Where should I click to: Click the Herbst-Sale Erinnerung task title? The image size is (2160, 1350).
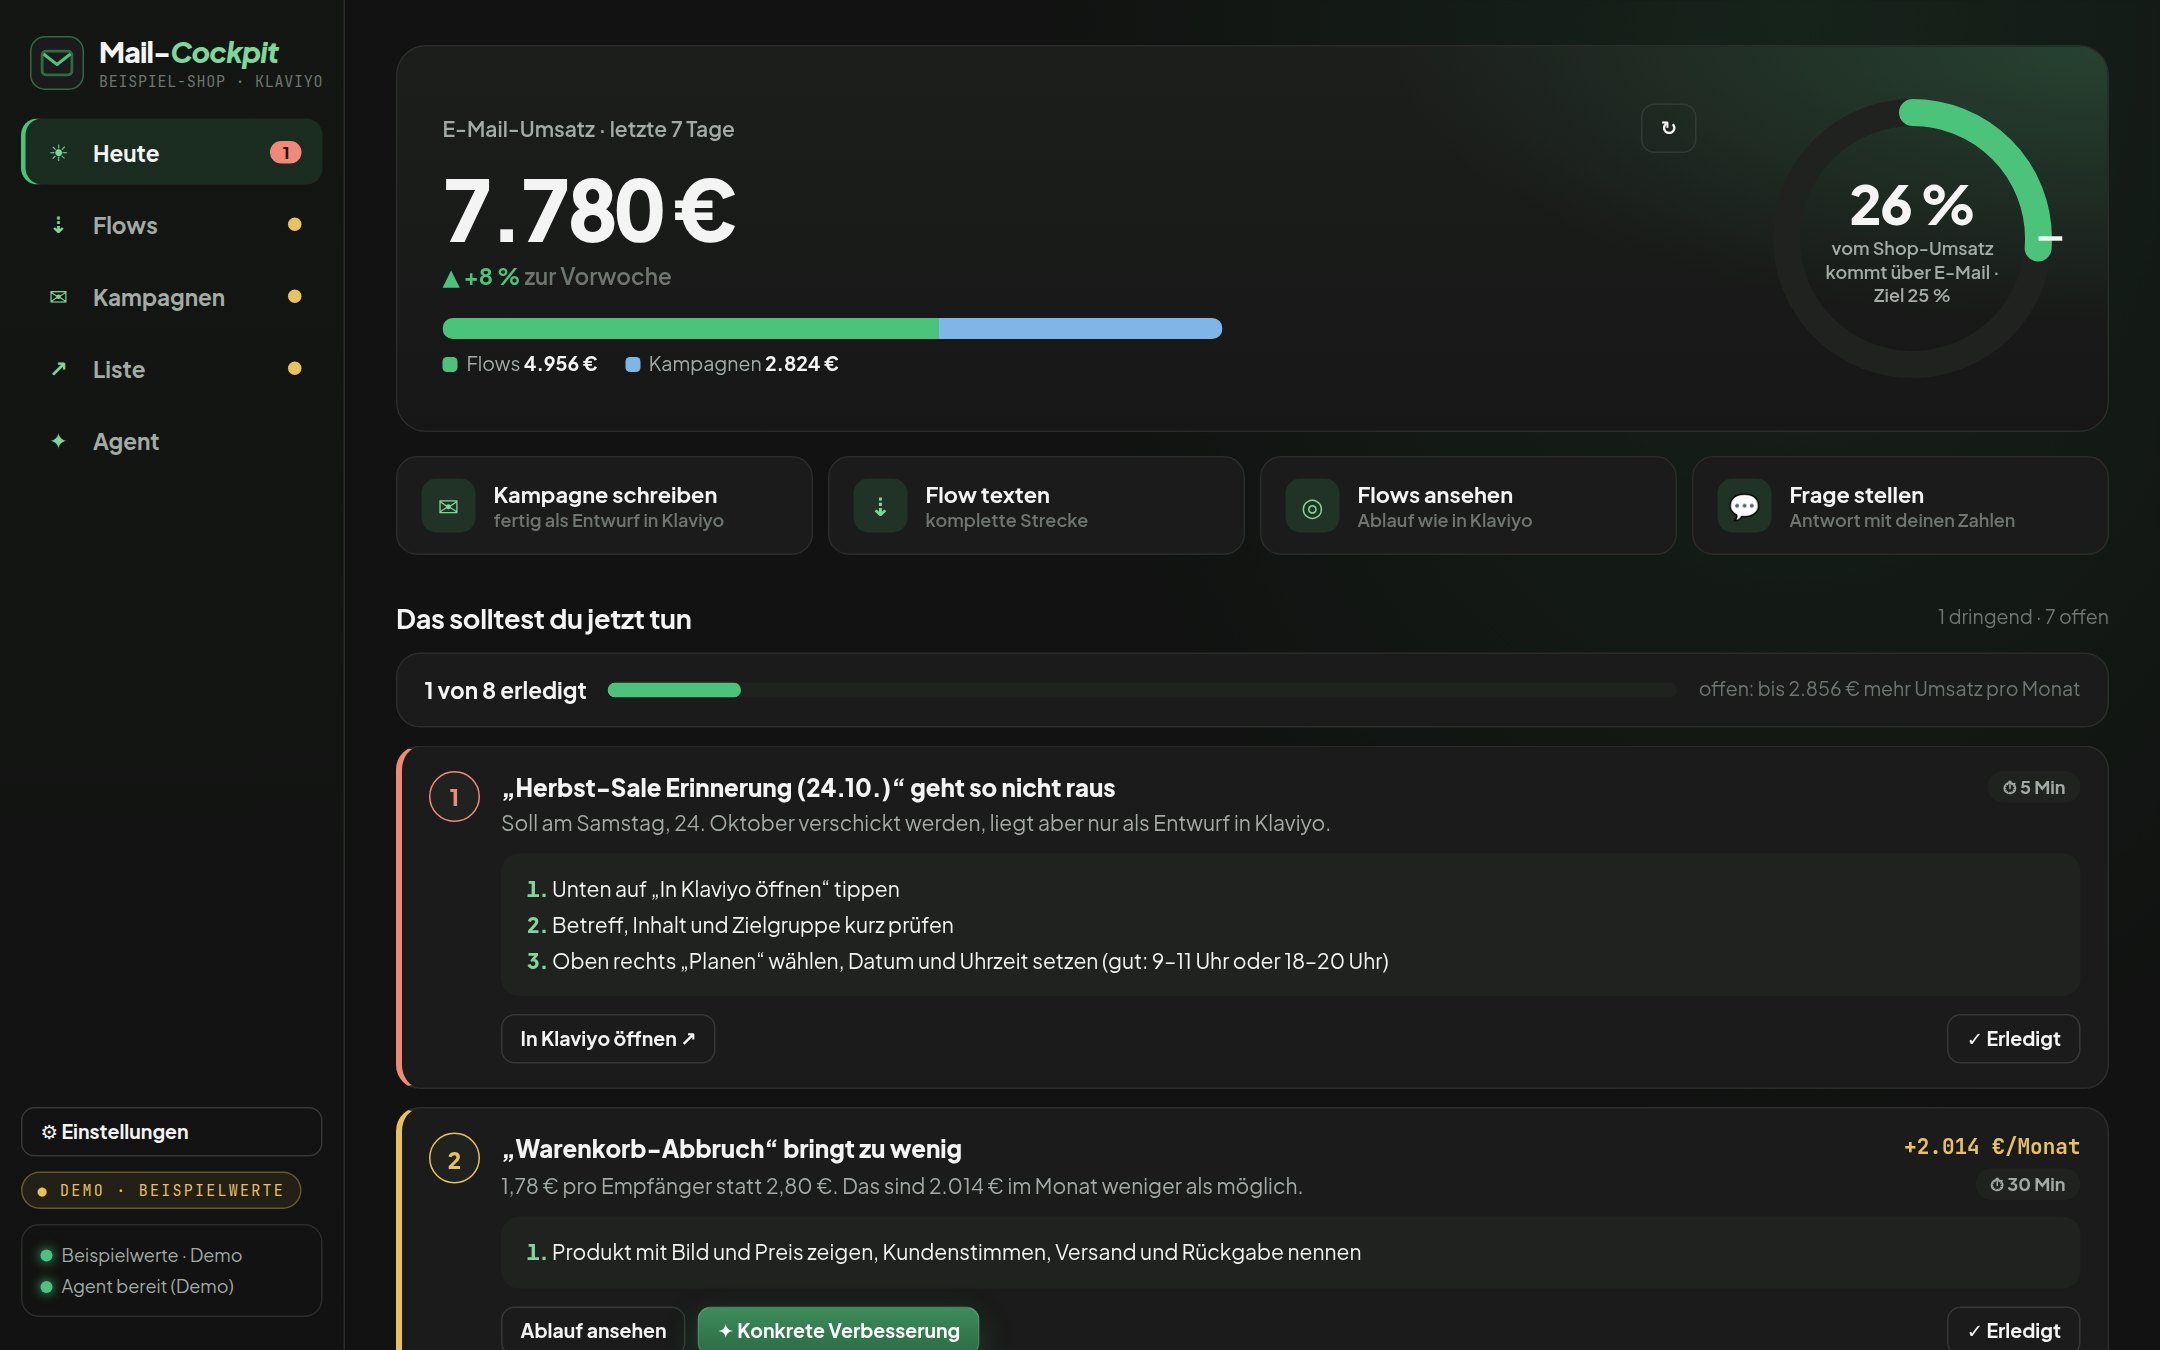(808, 788)
